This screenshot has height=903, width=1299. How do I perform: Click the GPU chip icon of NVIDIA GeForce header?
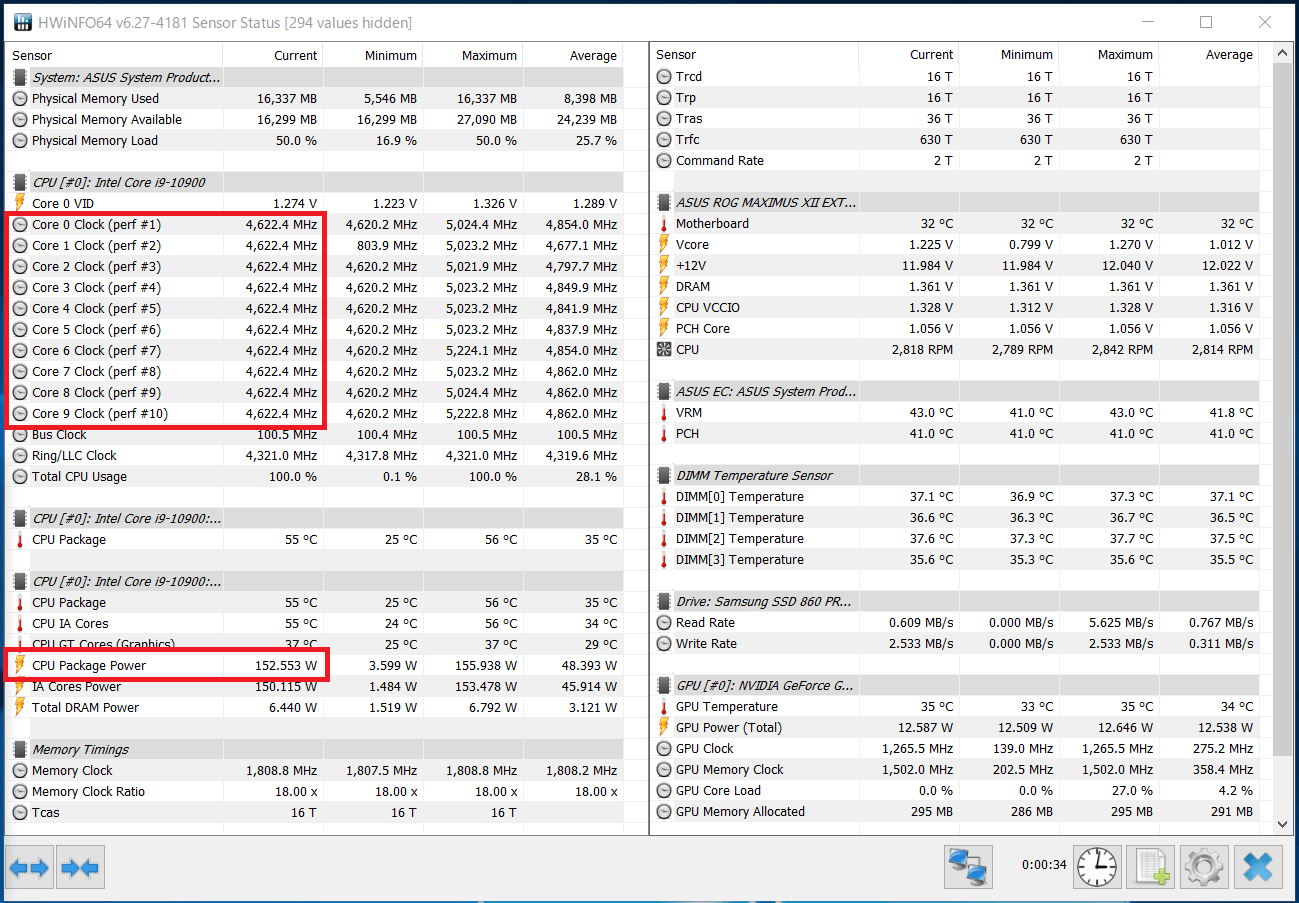pos(664,685)
